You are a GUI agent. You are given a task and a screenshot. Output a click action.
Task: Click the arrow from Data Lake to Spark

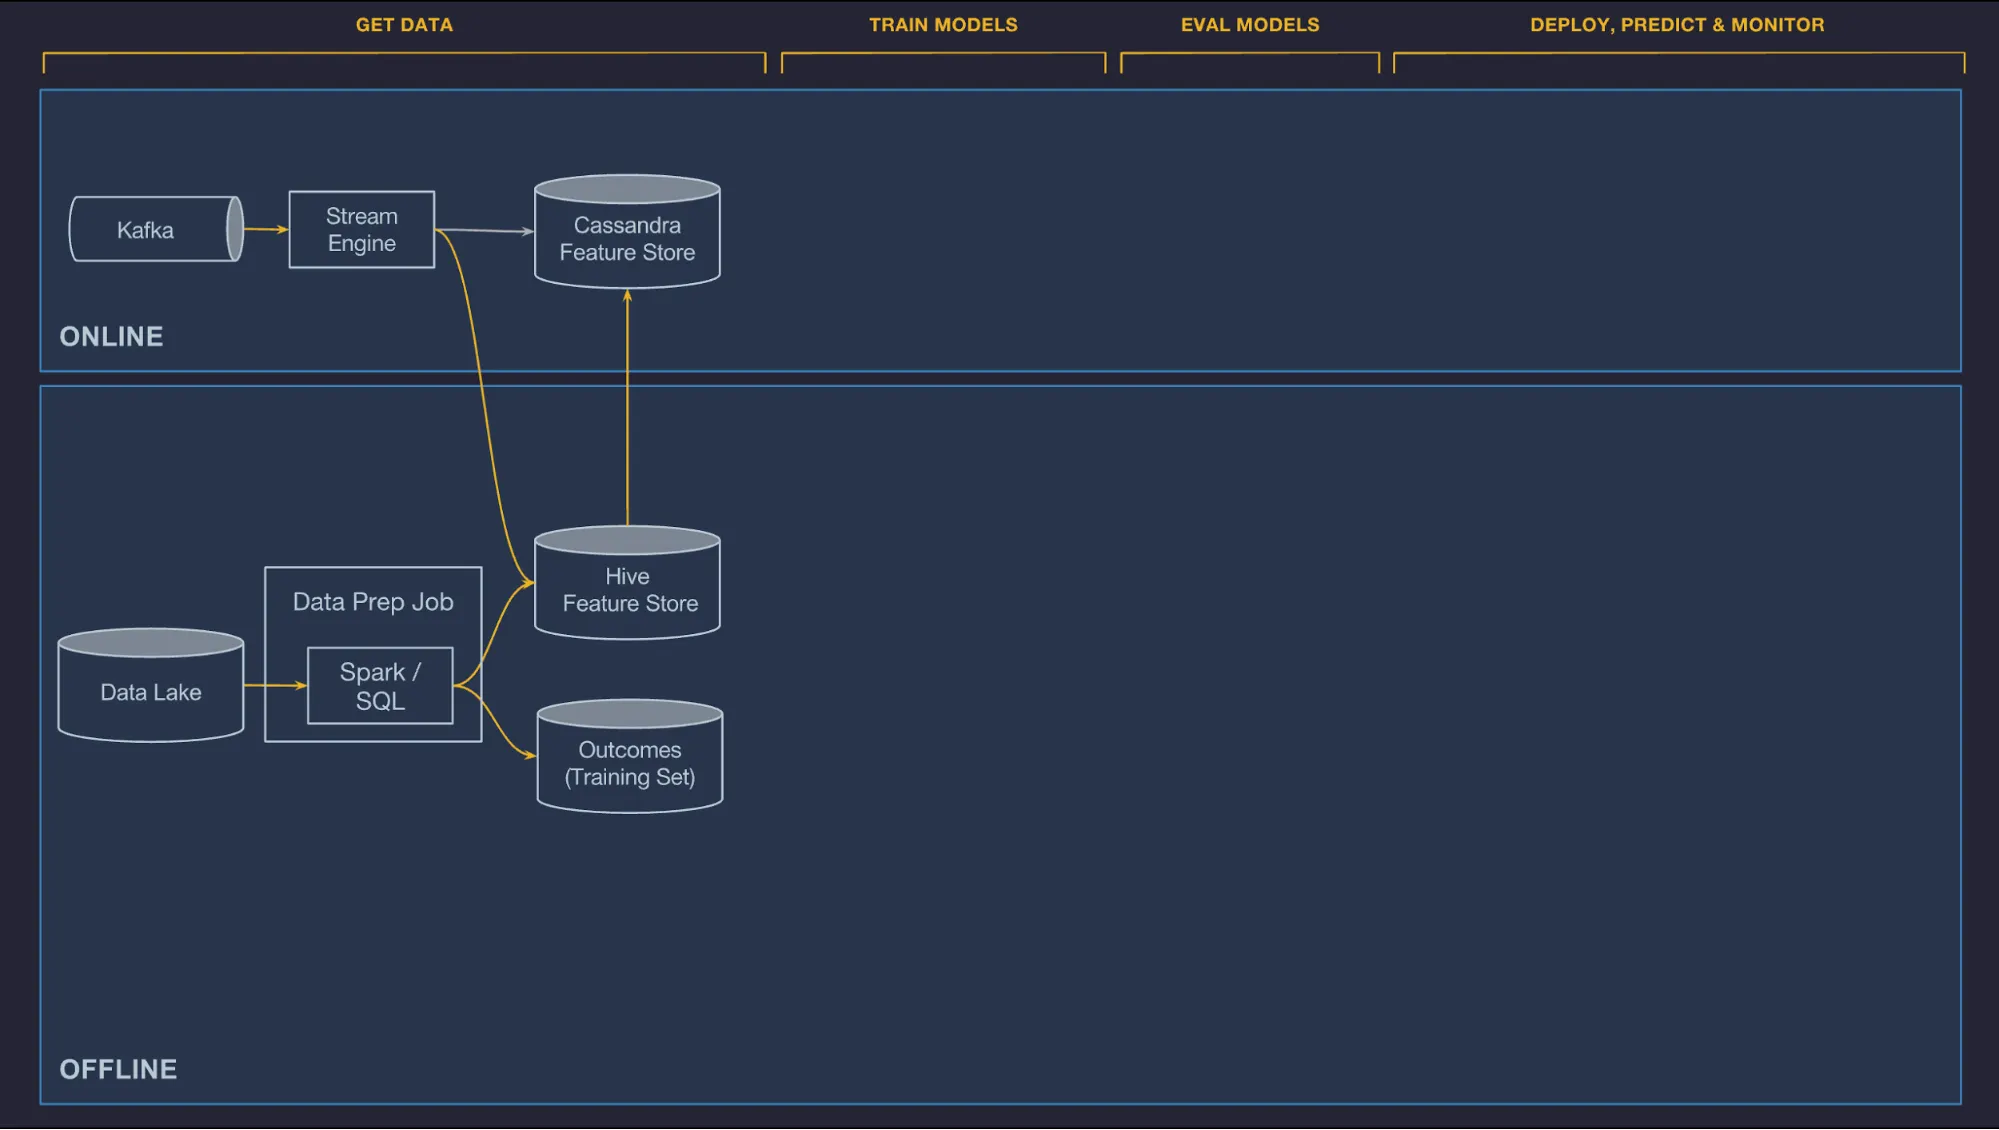pos(274,685)
